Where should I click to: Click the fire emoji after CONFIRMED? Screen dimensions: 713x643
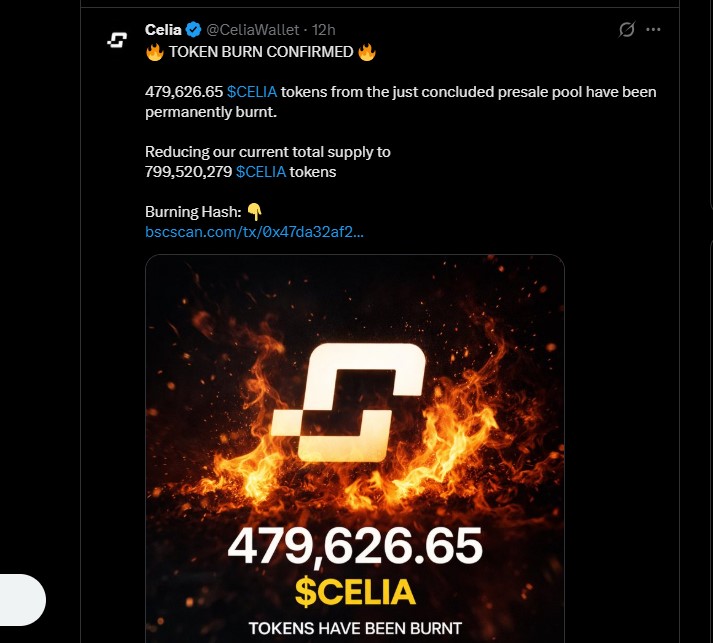coord(366,50)
